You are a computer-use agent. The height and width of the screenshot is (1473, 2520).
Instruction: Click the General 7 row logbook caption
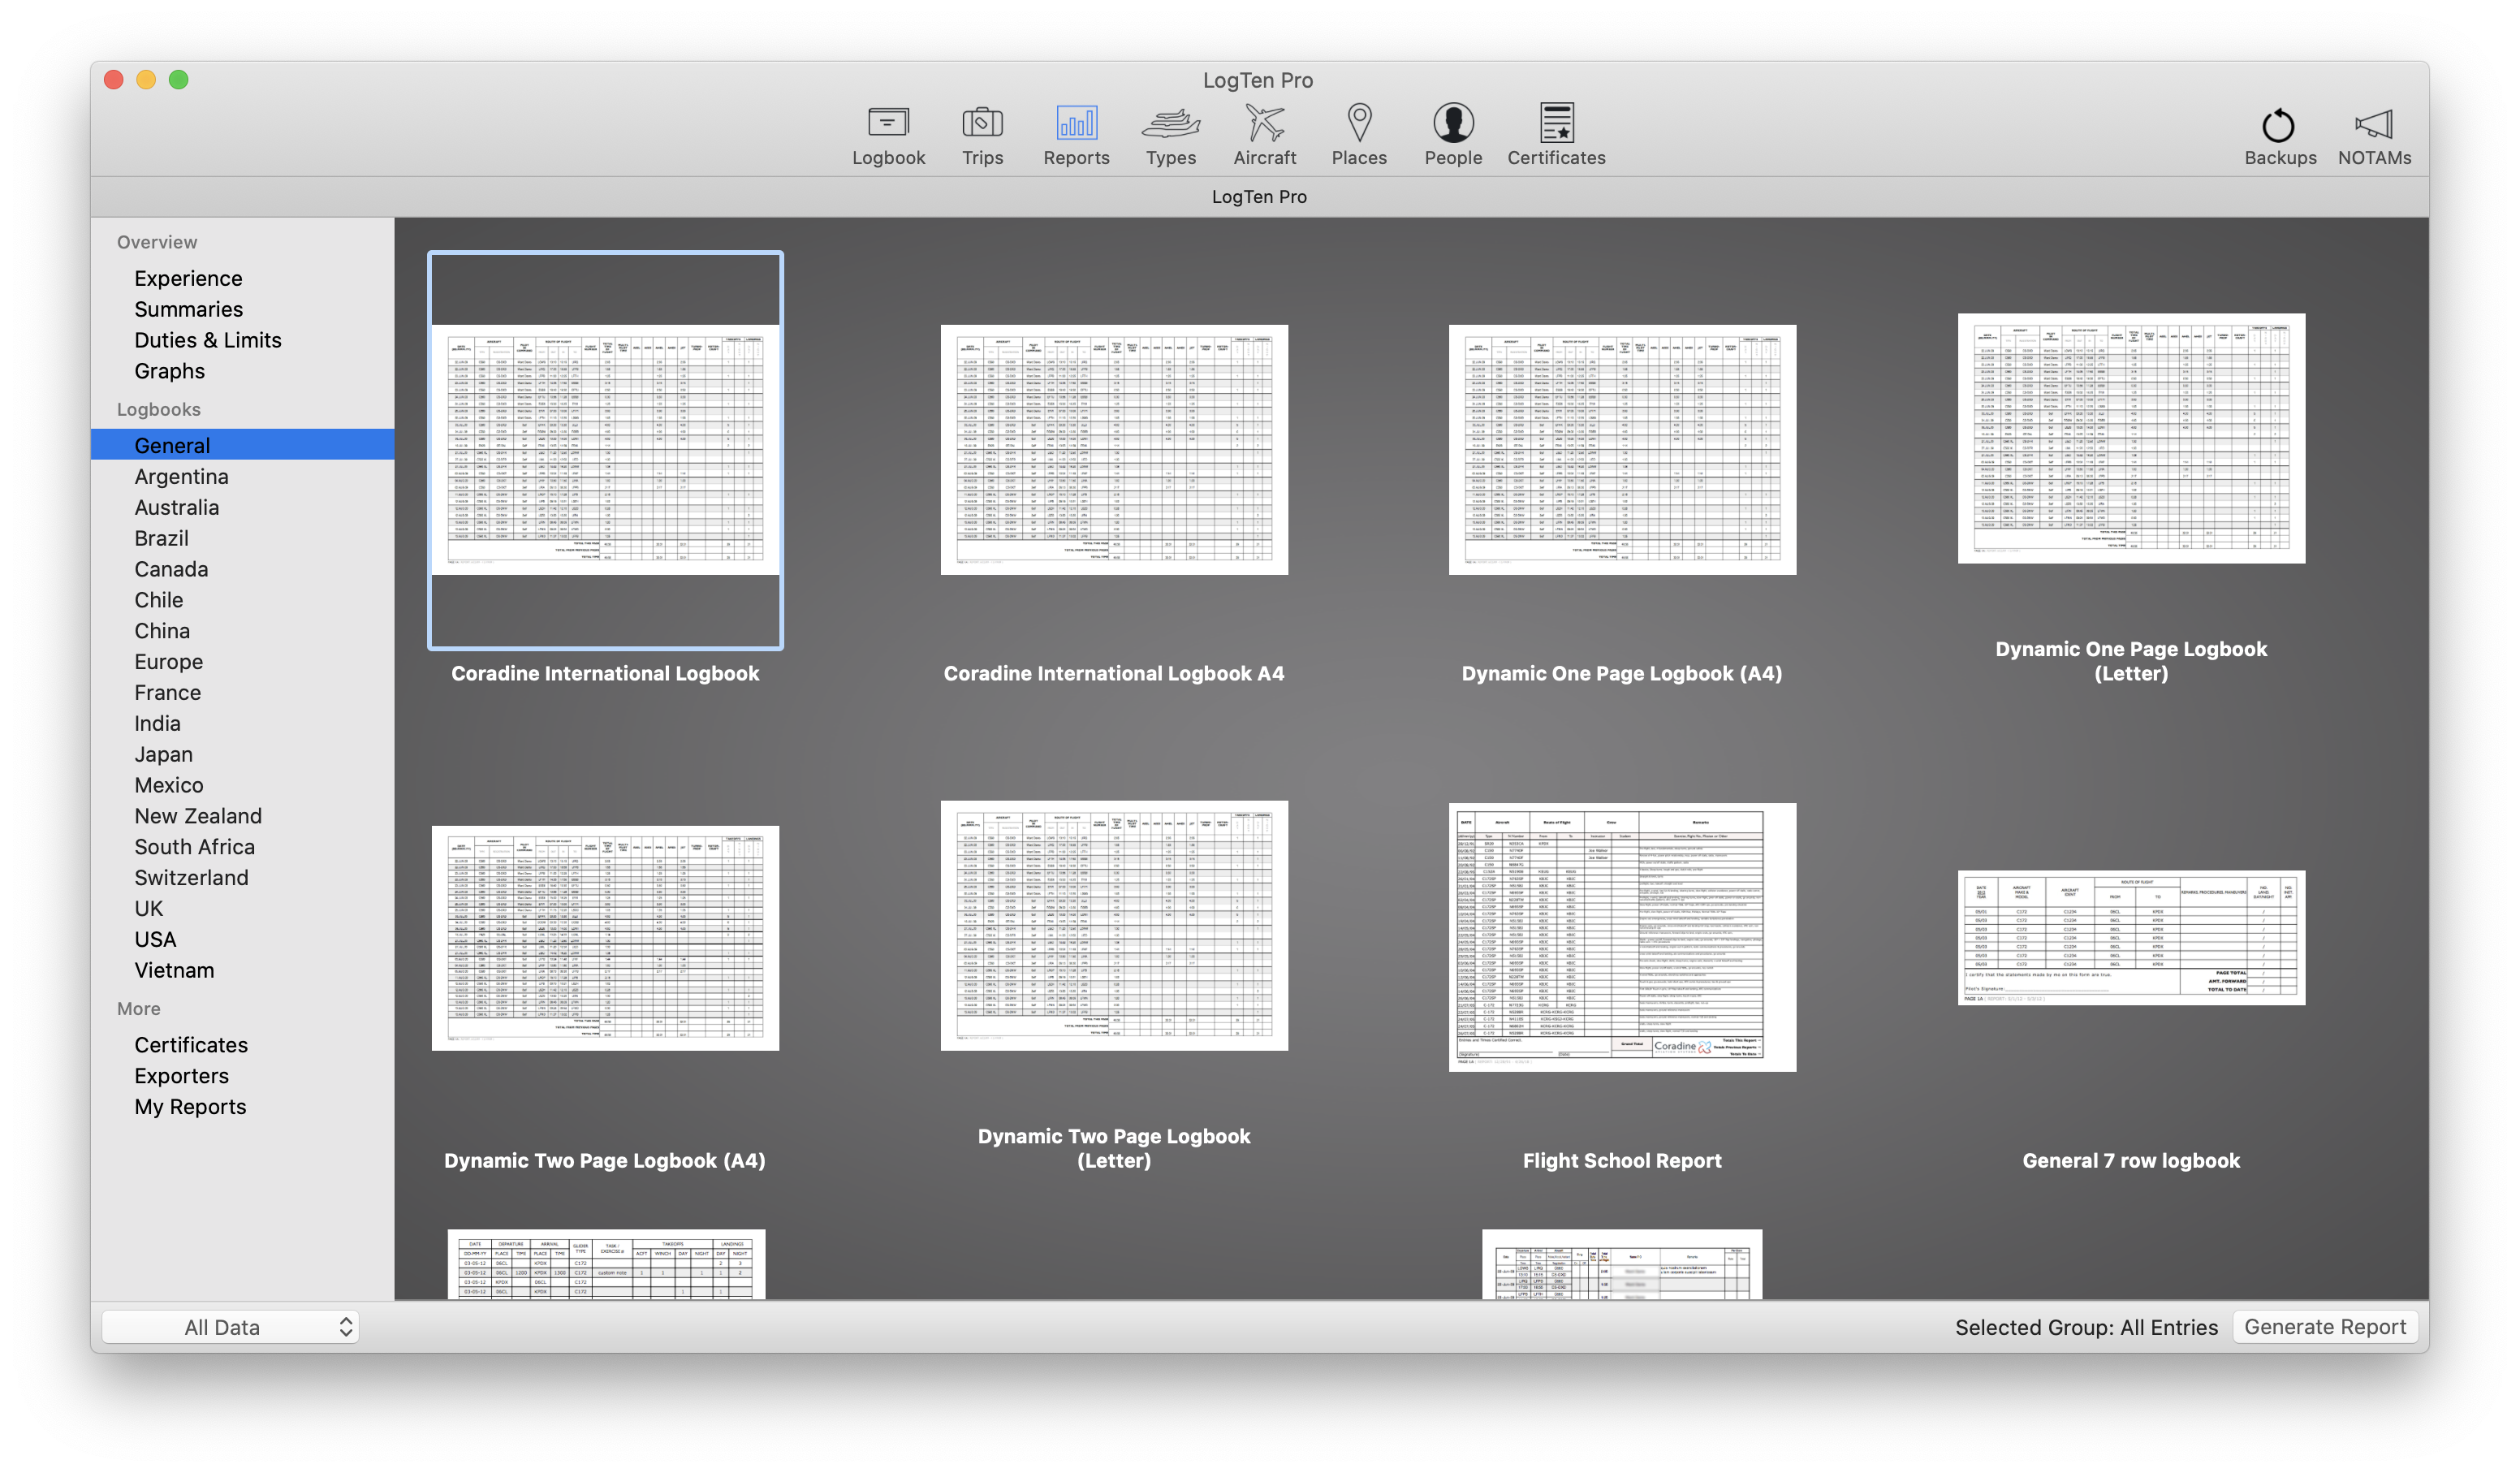pyautogui.click(x=2131, y=1160)
